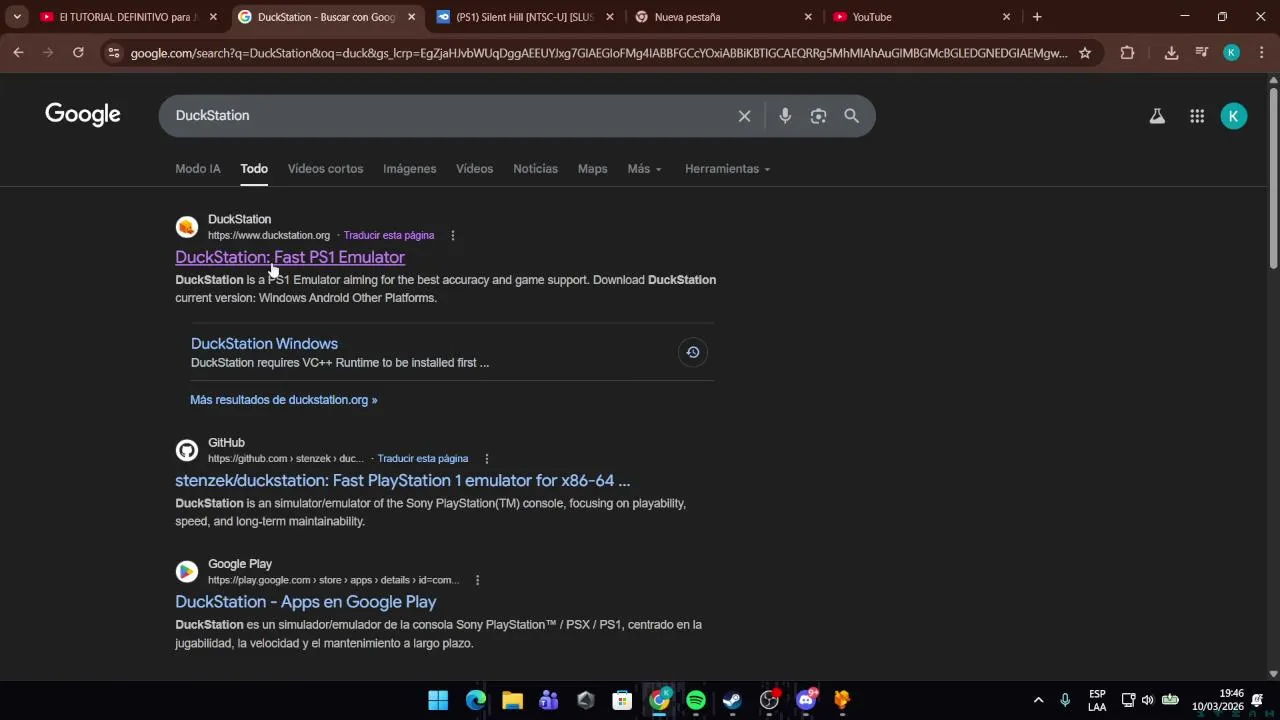This screenshot has height=720, width=1280.
Task: Open Spotify from the taskbar
Action: 696,700
